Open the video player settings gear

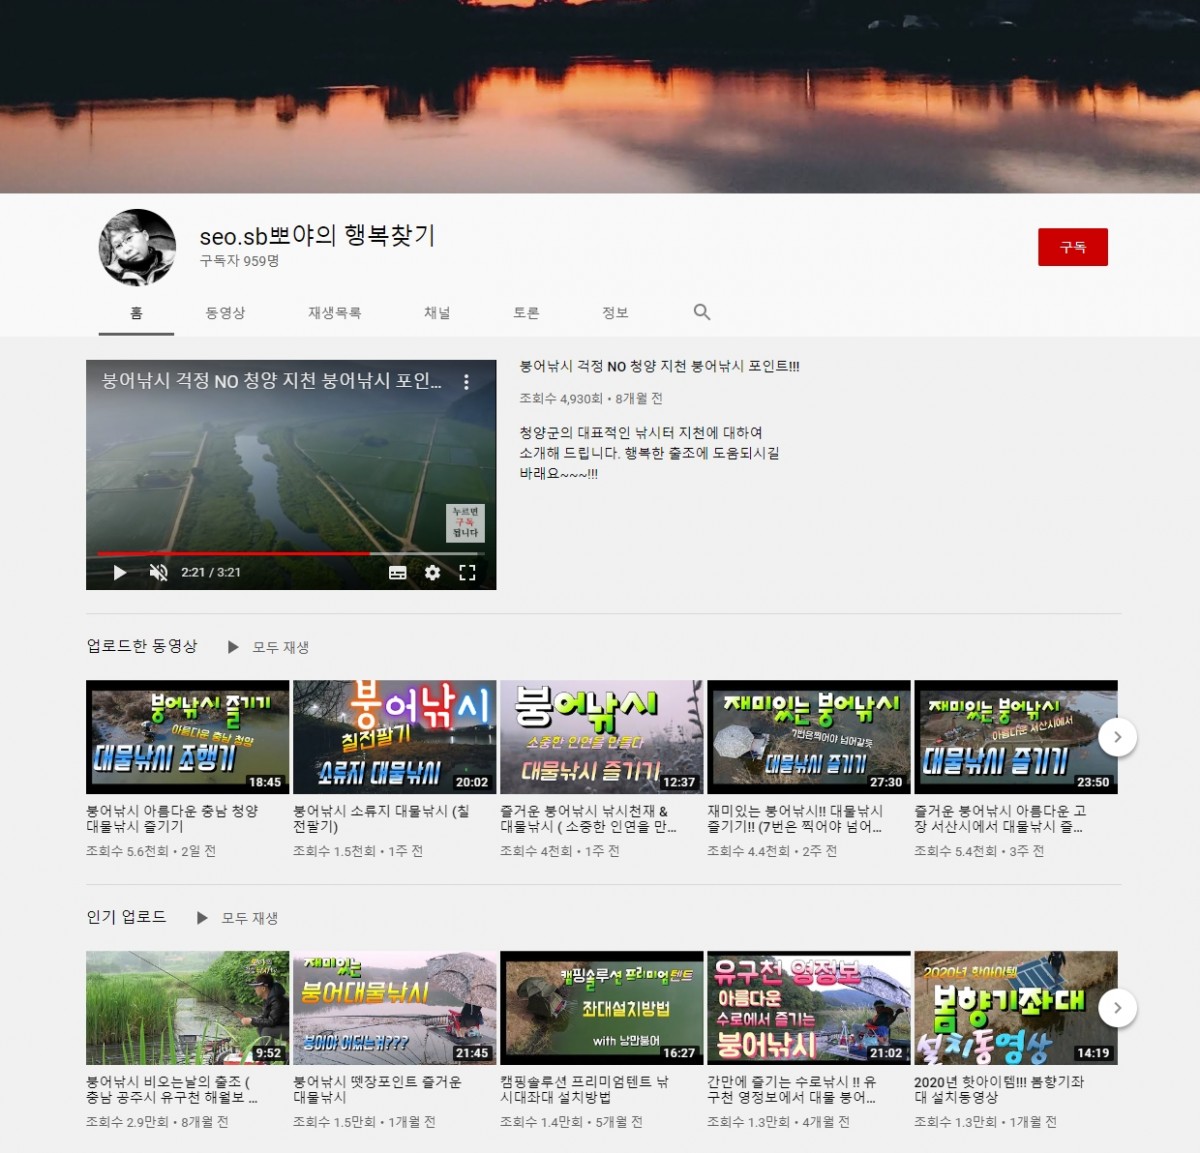(x=432, y=573)
